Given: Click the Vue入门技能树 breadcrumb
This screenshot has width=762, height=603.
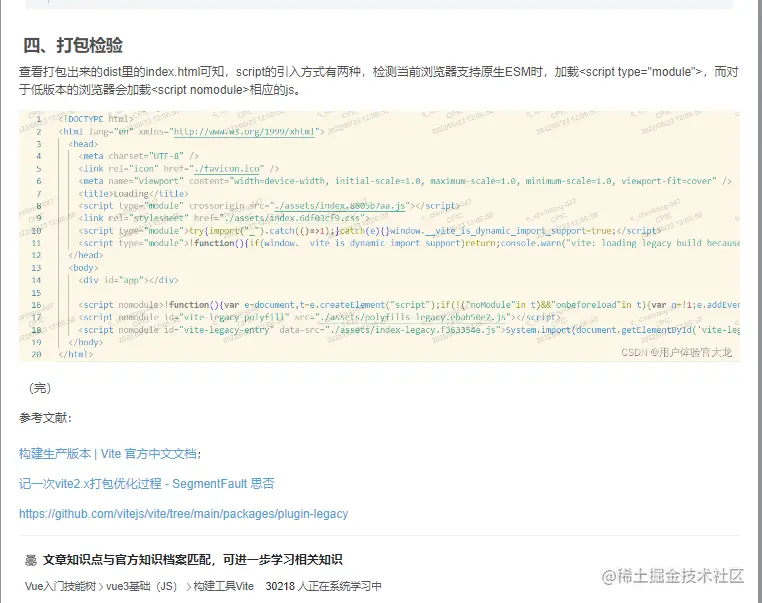Looking at the screenshot, I should tap(60, 586).
